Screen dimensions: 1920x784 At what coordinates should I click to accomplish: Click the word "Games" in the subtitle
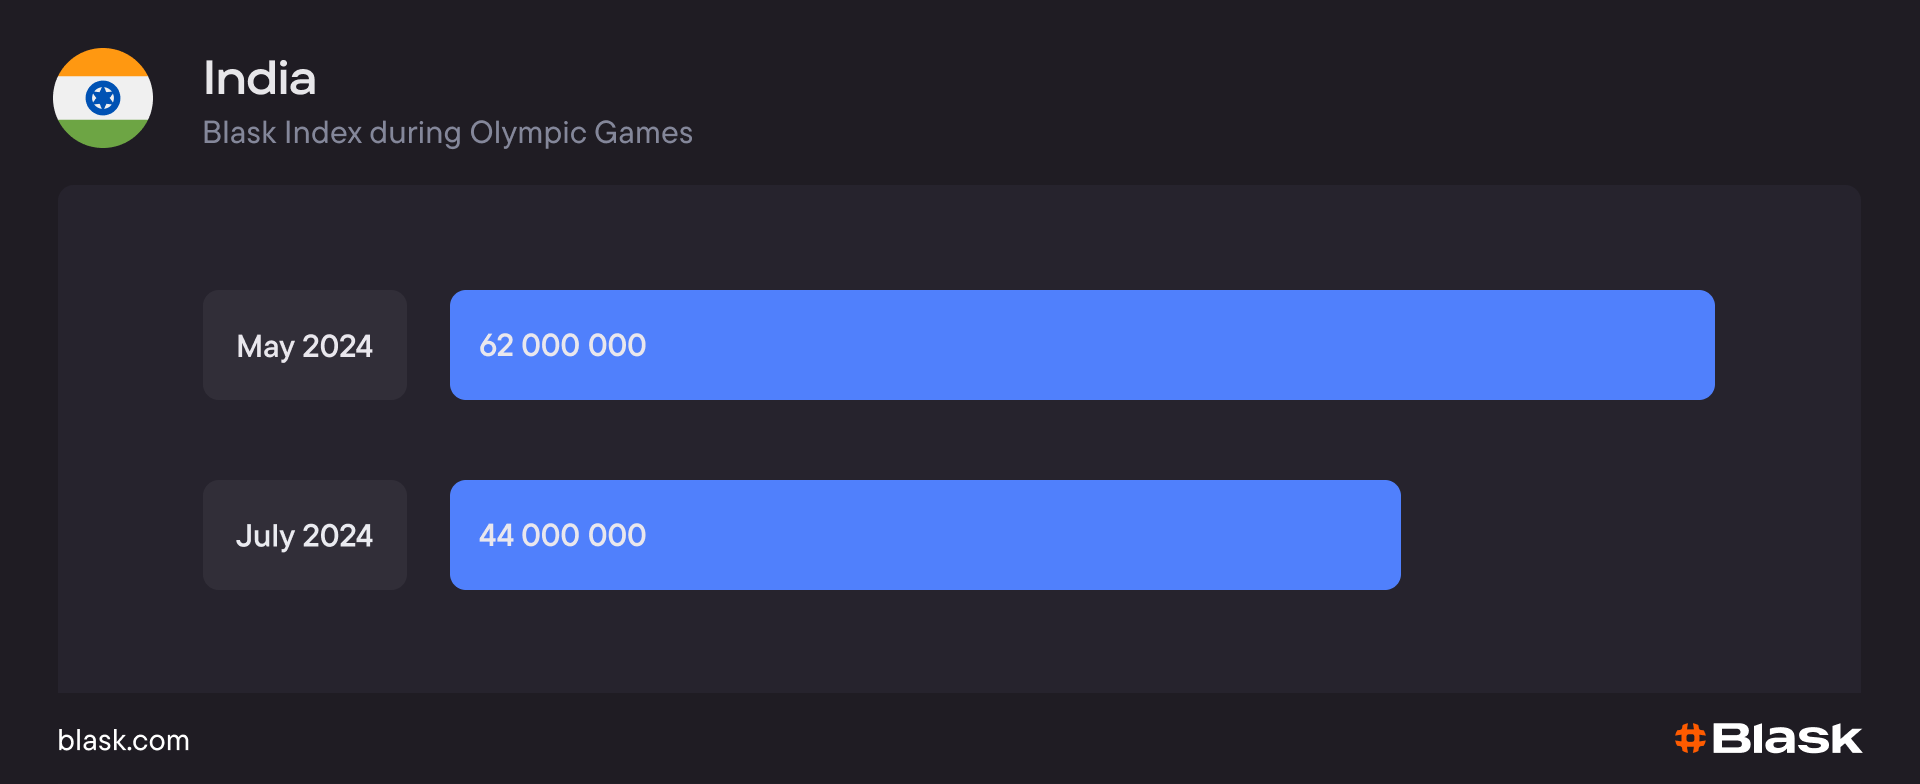coord(643,133)
